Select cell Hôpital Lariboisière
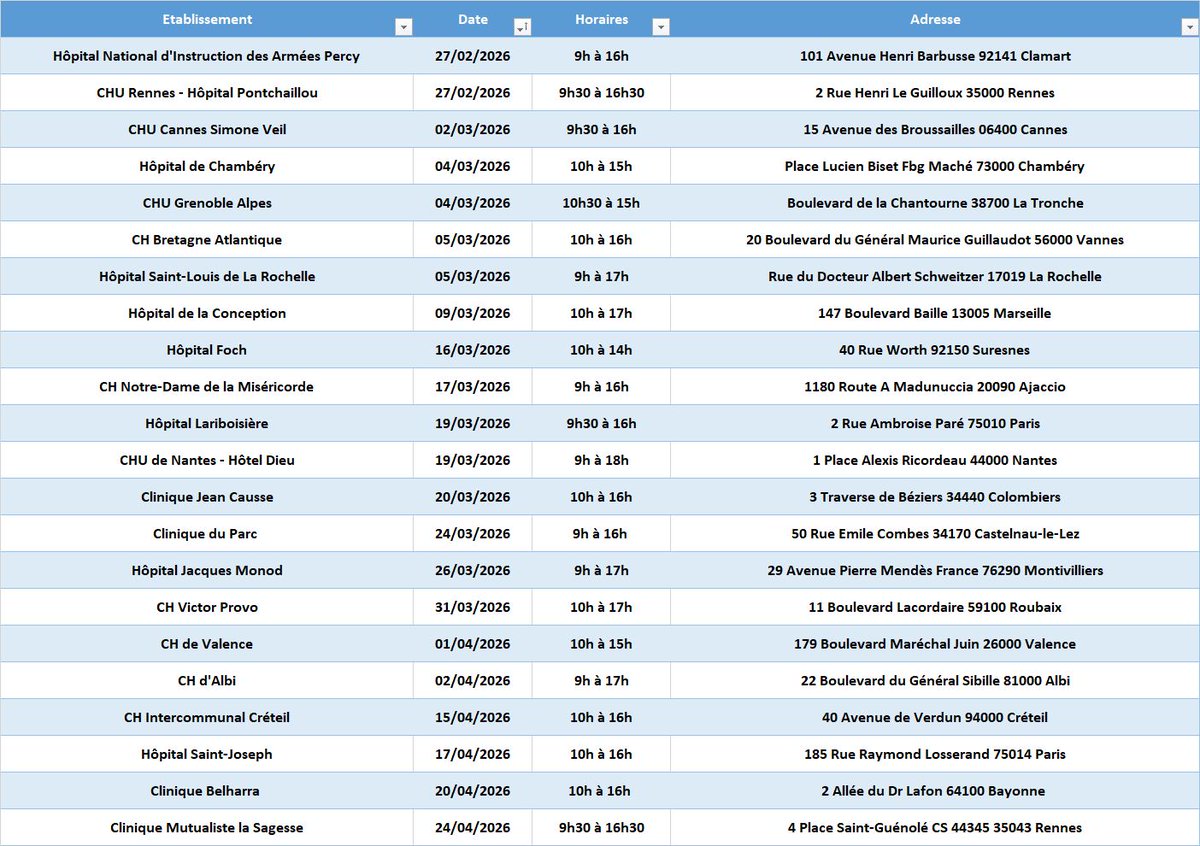Viewport: 1200px width, 846px height. pos(207,423)
